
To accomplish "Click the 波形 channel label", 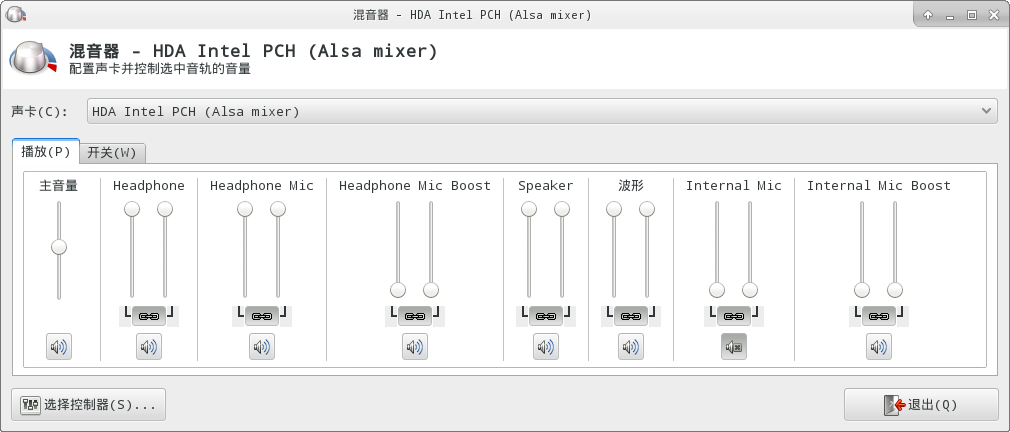I will [631, 186].
